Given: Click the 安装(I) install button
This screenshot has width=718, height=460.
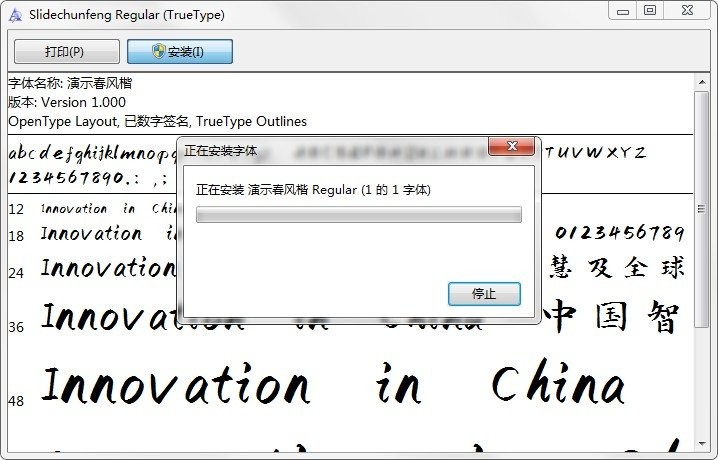Looking at the screenshot, I should (180, 51).
